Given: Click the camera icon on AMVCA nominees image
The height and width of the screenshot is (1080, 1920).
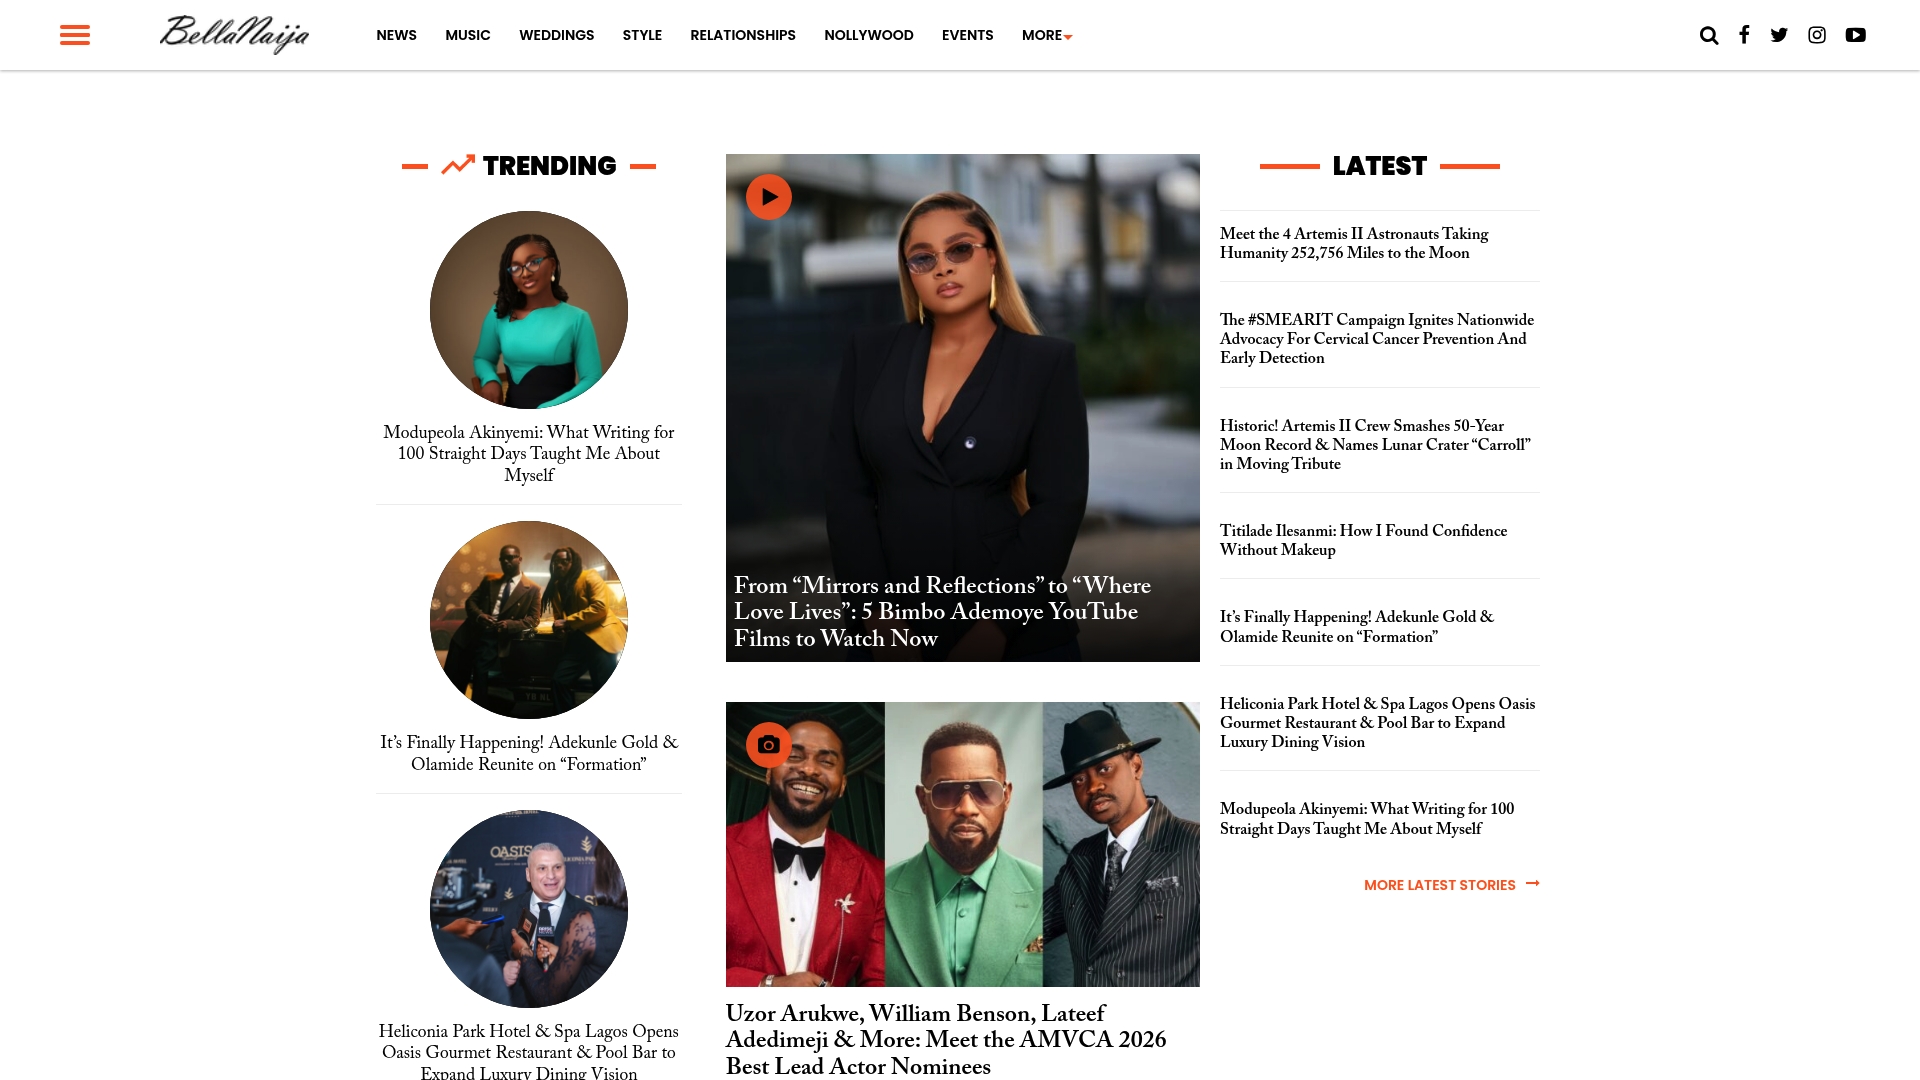Looking at the screenshot, I should [x=769, y=745].
